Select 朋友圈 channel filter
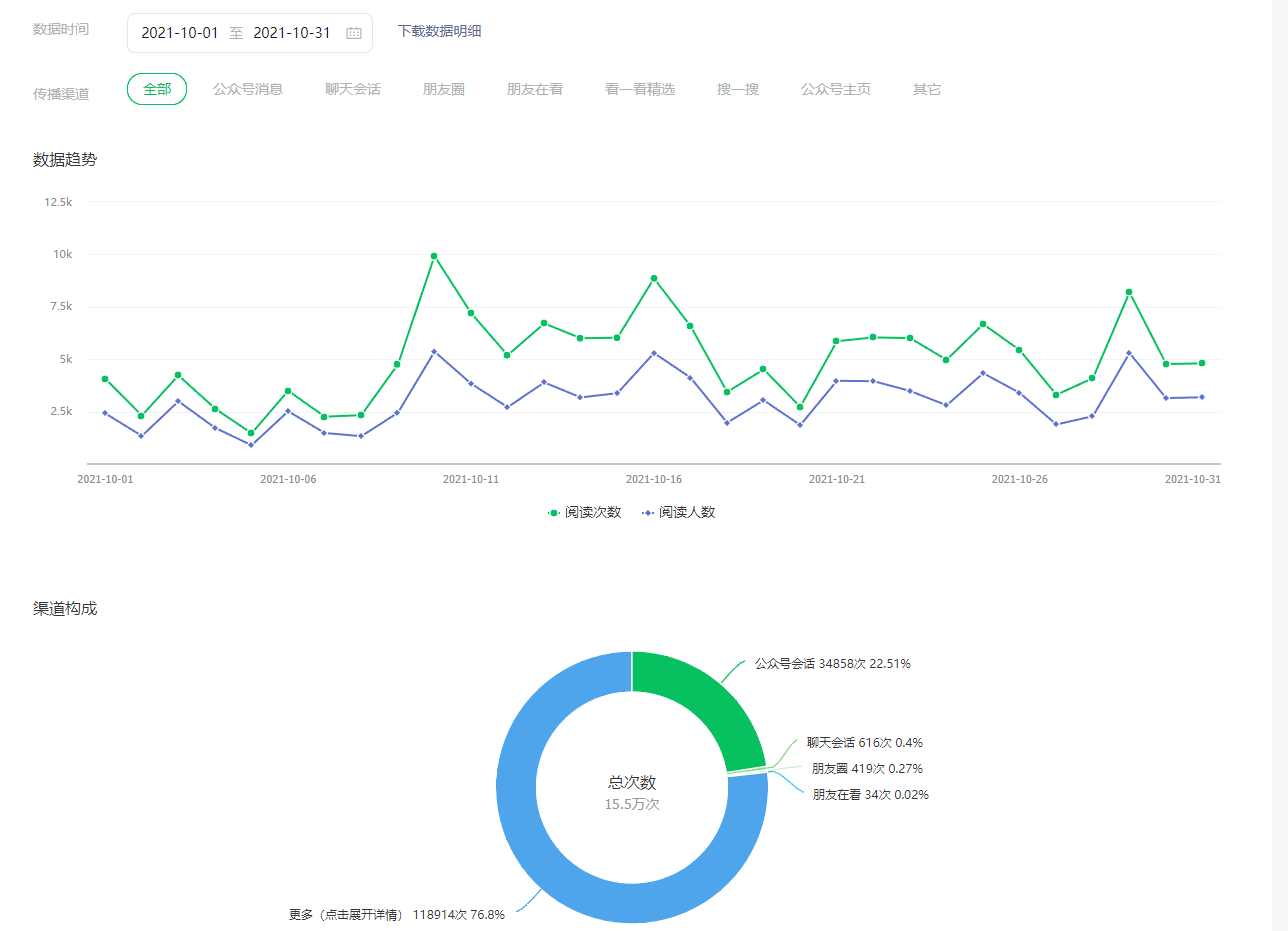1288x931 pixels. [x=444, y=89]
